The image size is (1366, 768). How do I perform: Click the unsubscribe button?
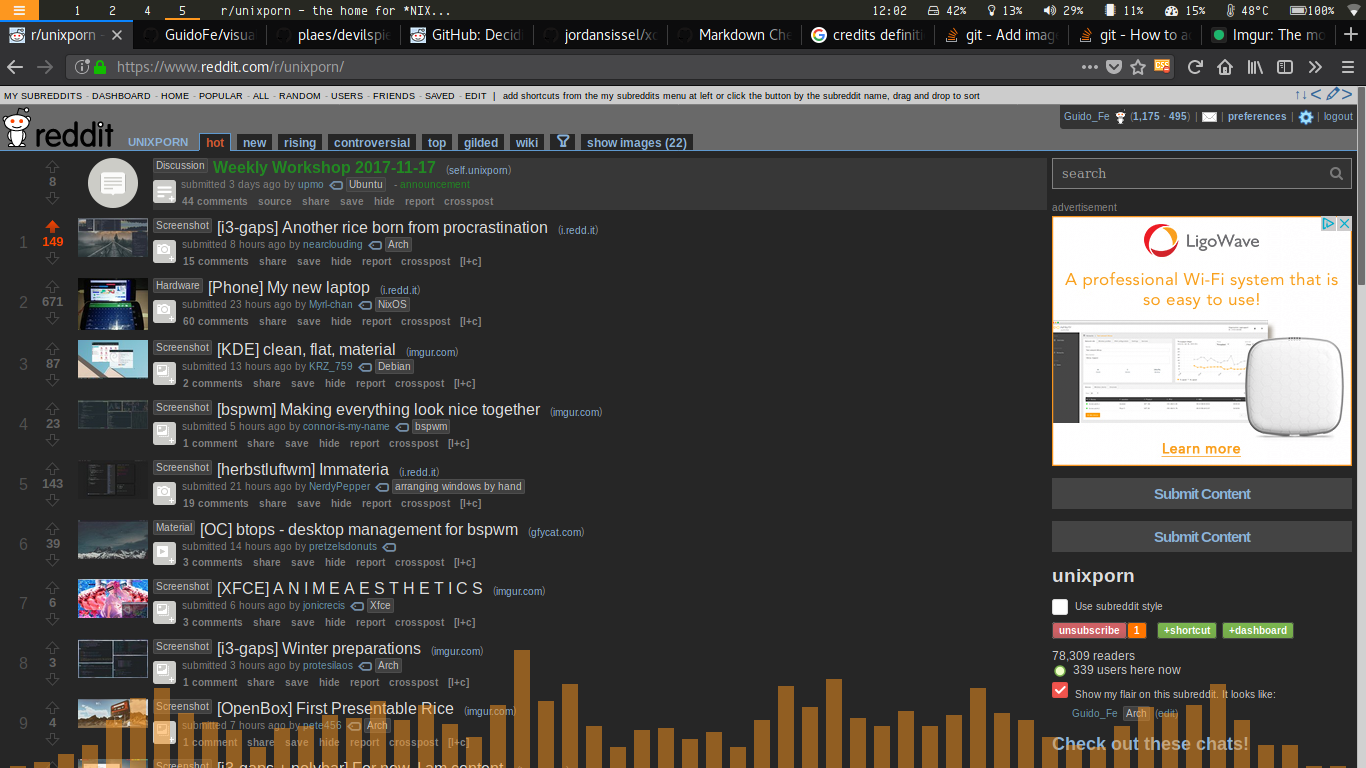tap(1089, 630)
